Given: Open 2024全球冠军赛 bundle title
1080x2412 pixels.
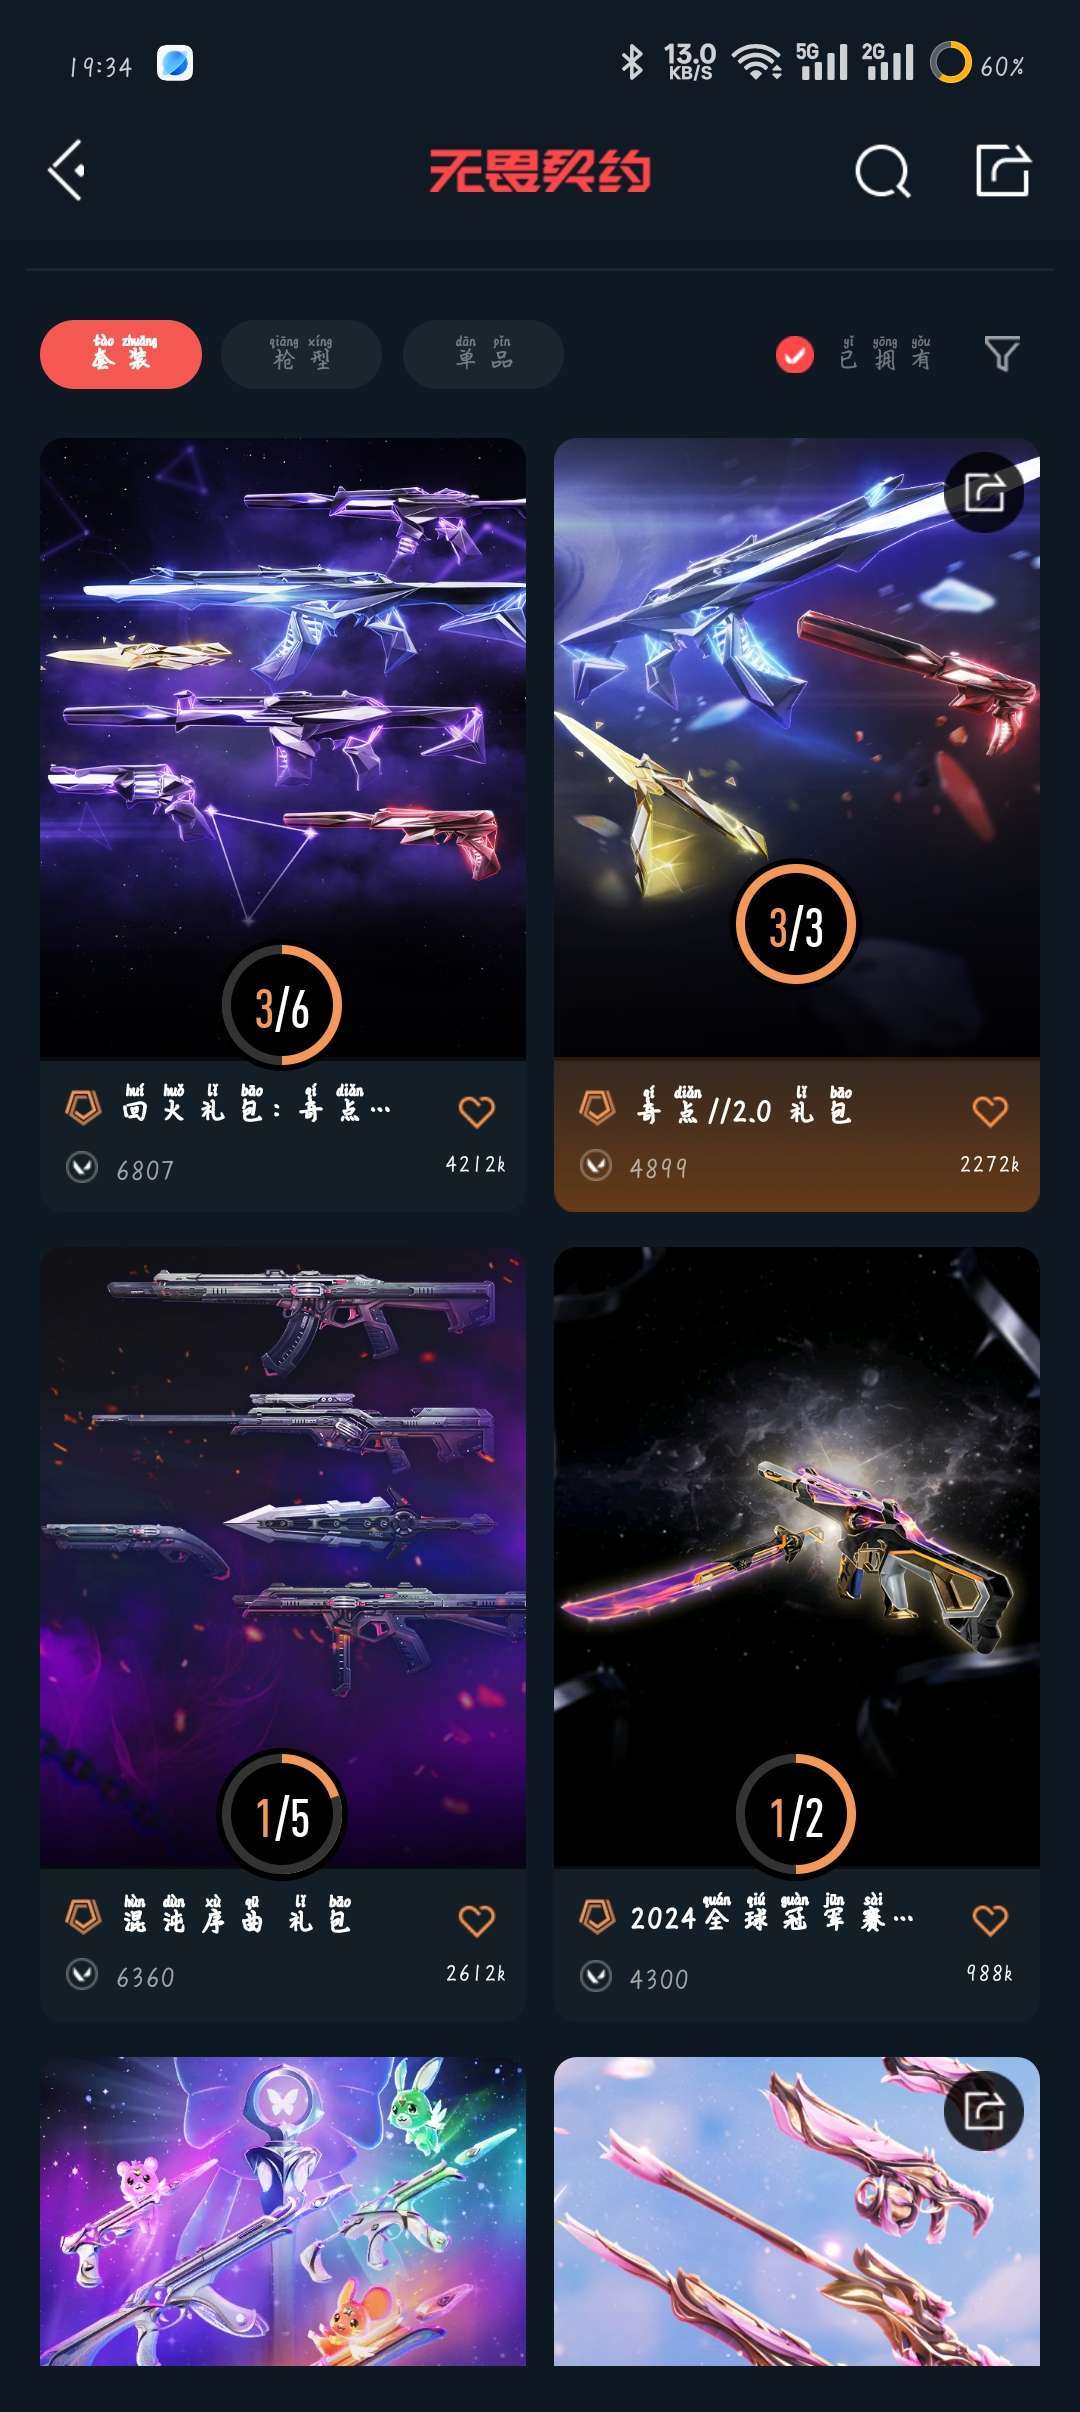Looking at the screenshot, I should click(x=771, y=1915).
